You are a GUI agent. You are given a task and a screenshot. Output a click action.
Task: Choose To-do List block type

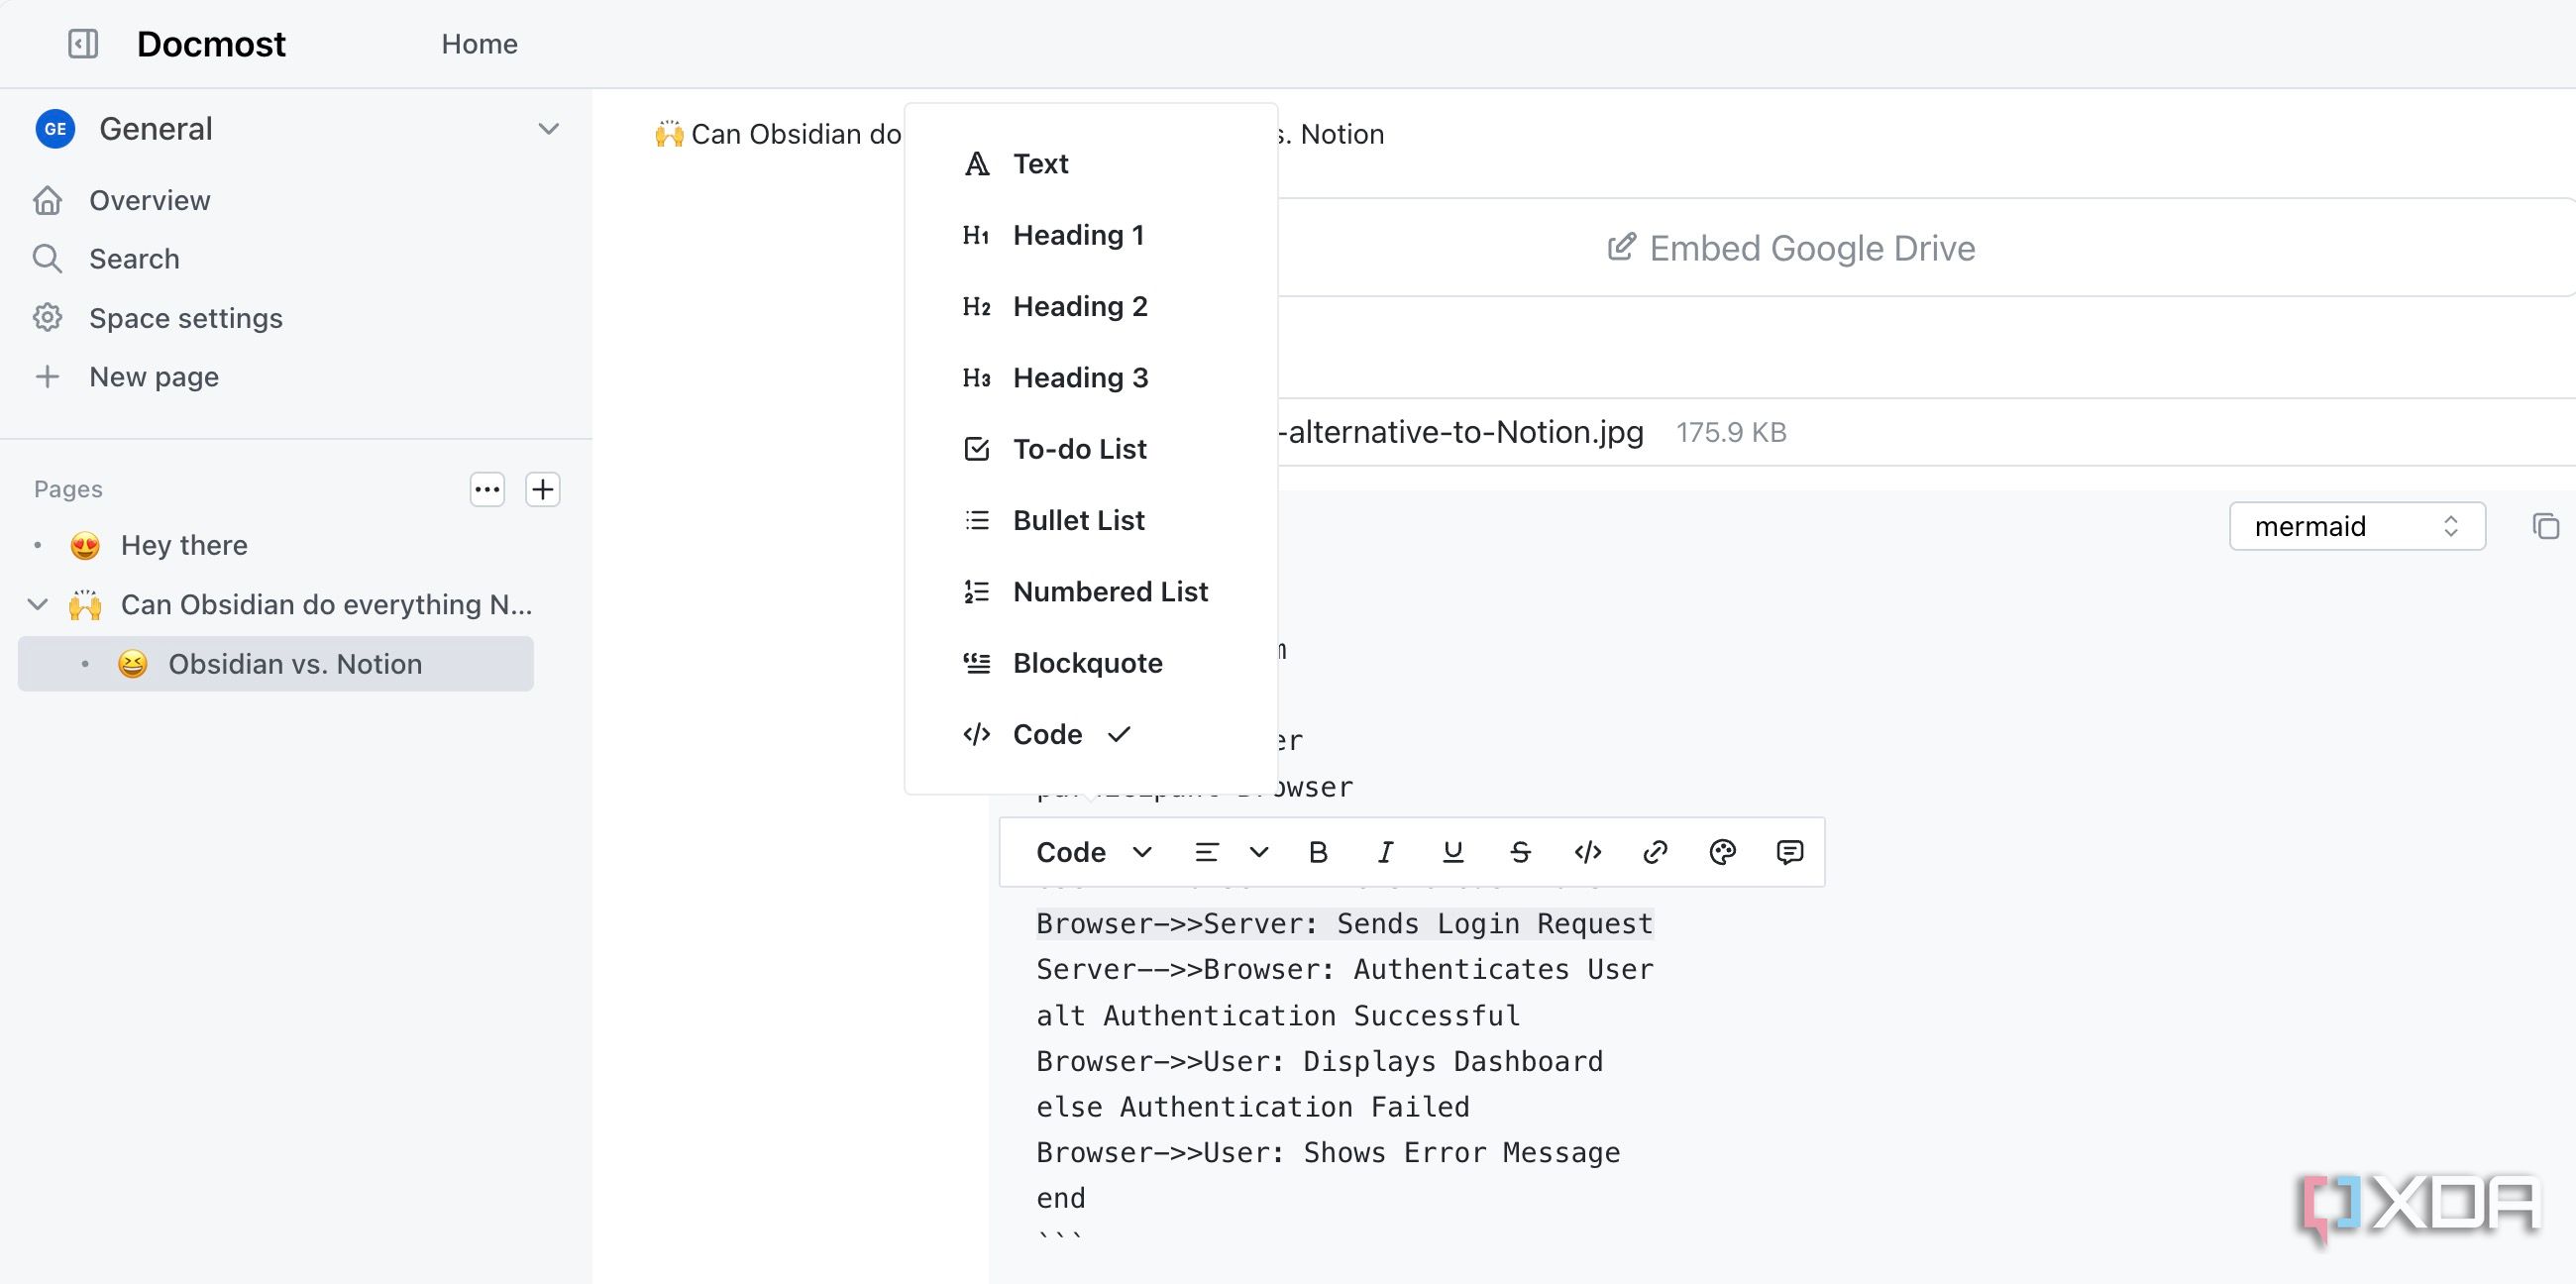1090,449
